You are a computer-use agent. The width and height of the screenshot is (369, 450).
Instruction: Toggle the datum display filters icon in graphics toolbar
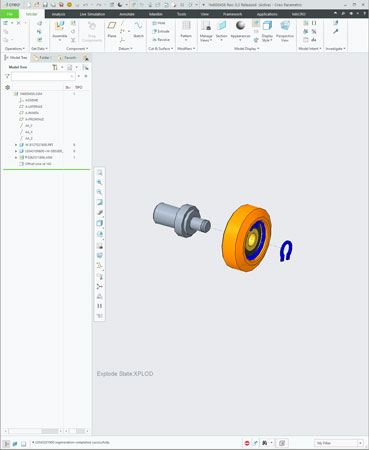[100, 266]
